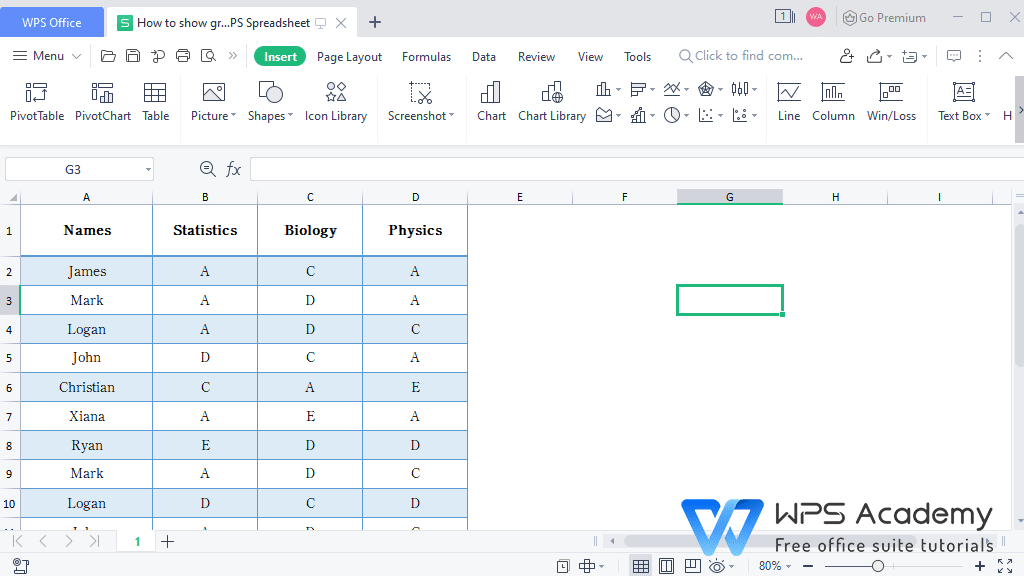Insert a pie chart
This screenshot has height=576, width=1024.
(x=672, y=115)
